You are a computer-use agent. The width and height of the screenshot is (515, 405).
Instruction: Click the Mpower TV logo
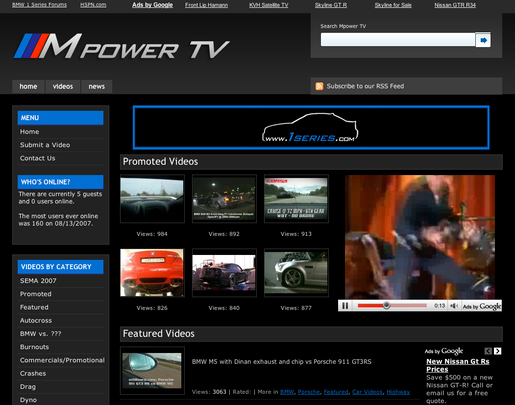point(122,46)
